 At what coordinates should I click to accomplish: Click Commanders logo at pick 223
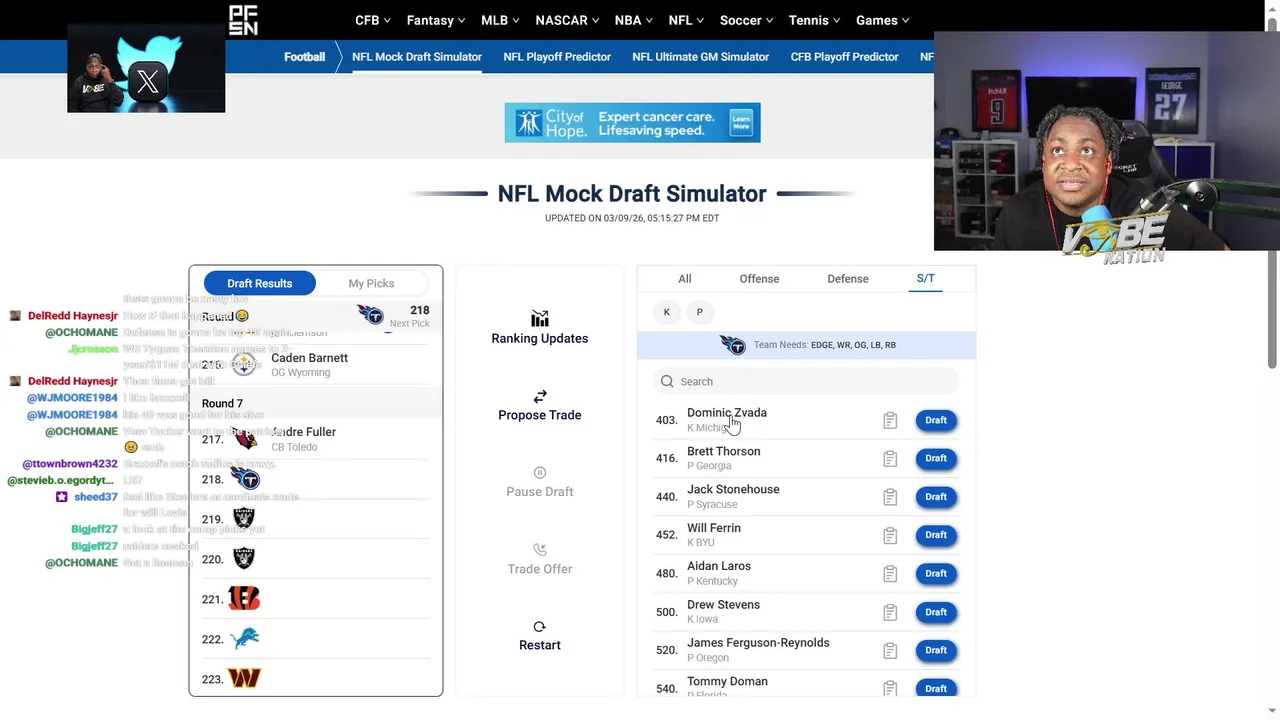[244, 678]
